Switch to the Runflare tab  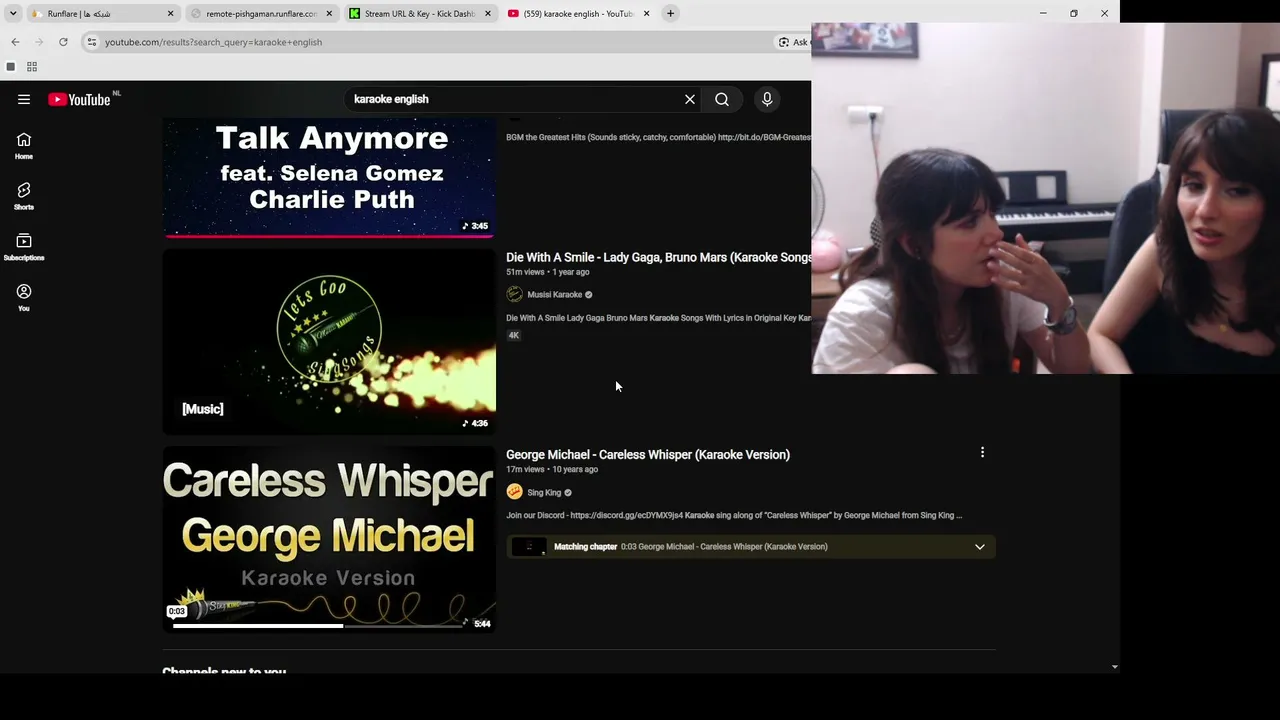(102, 14)
